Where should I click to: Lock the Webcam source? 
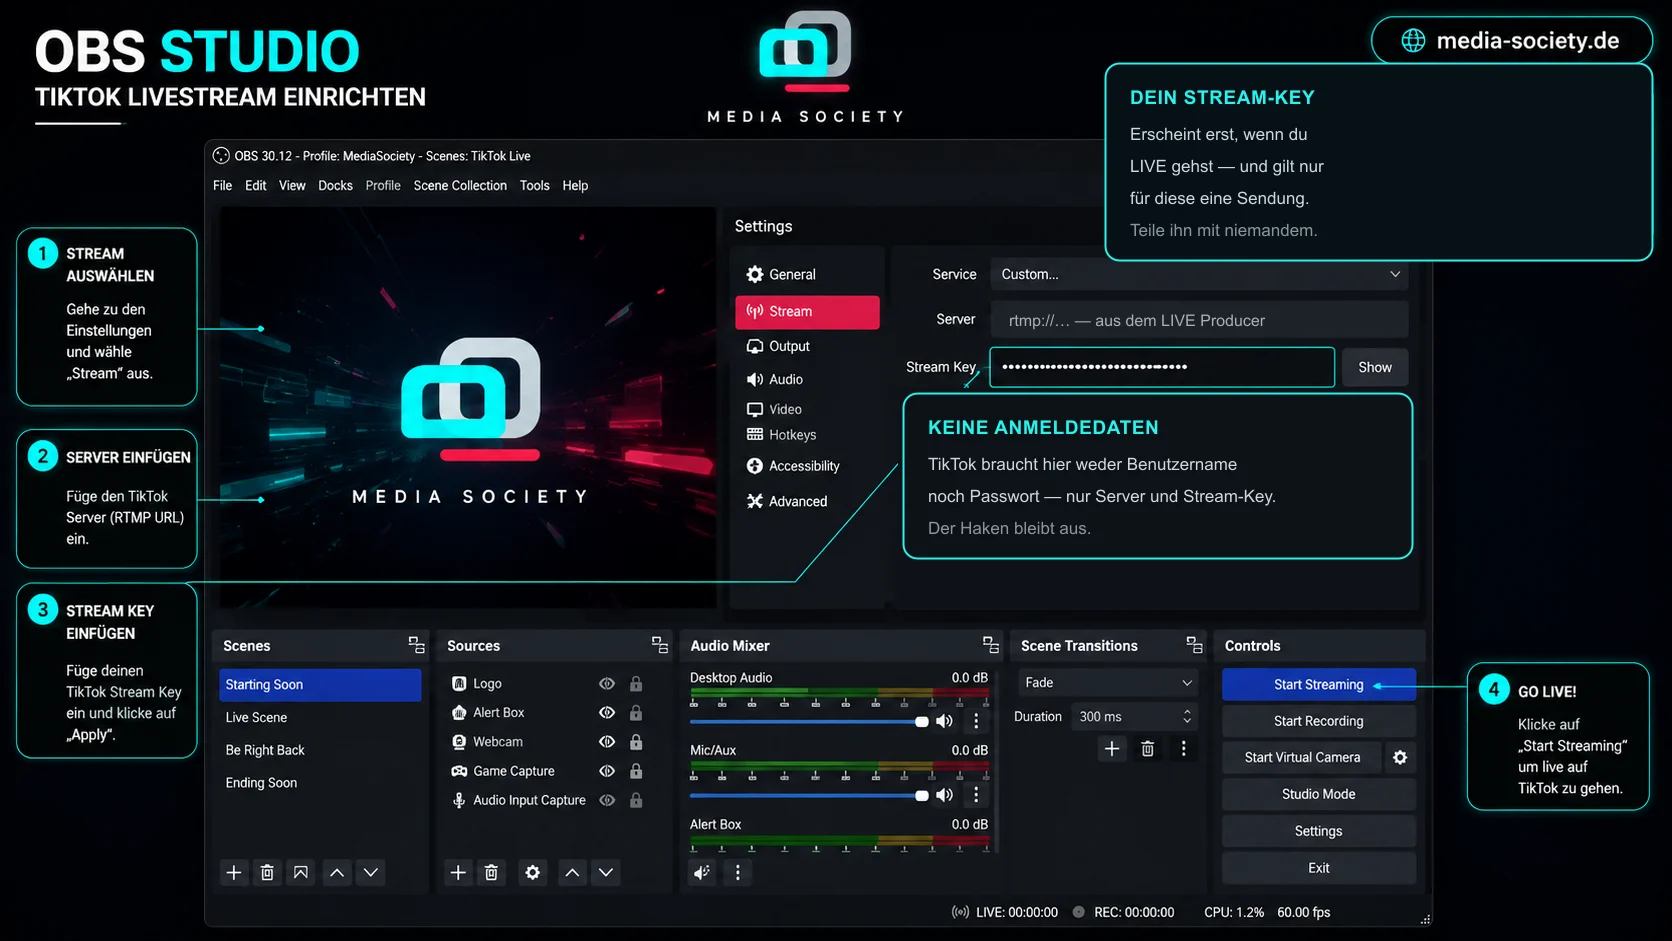(x=636, y=742)
